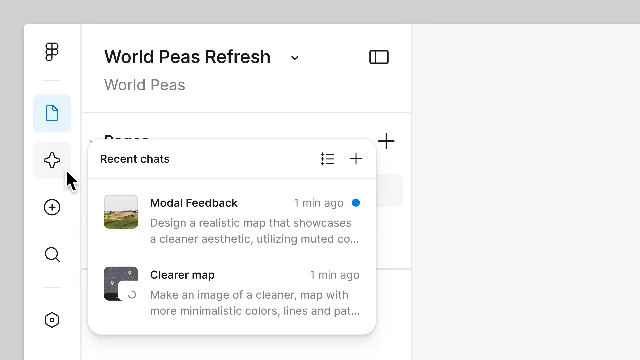Click the World Peas project name
This screenshot has width=640, height=360.
coord(144,85)
